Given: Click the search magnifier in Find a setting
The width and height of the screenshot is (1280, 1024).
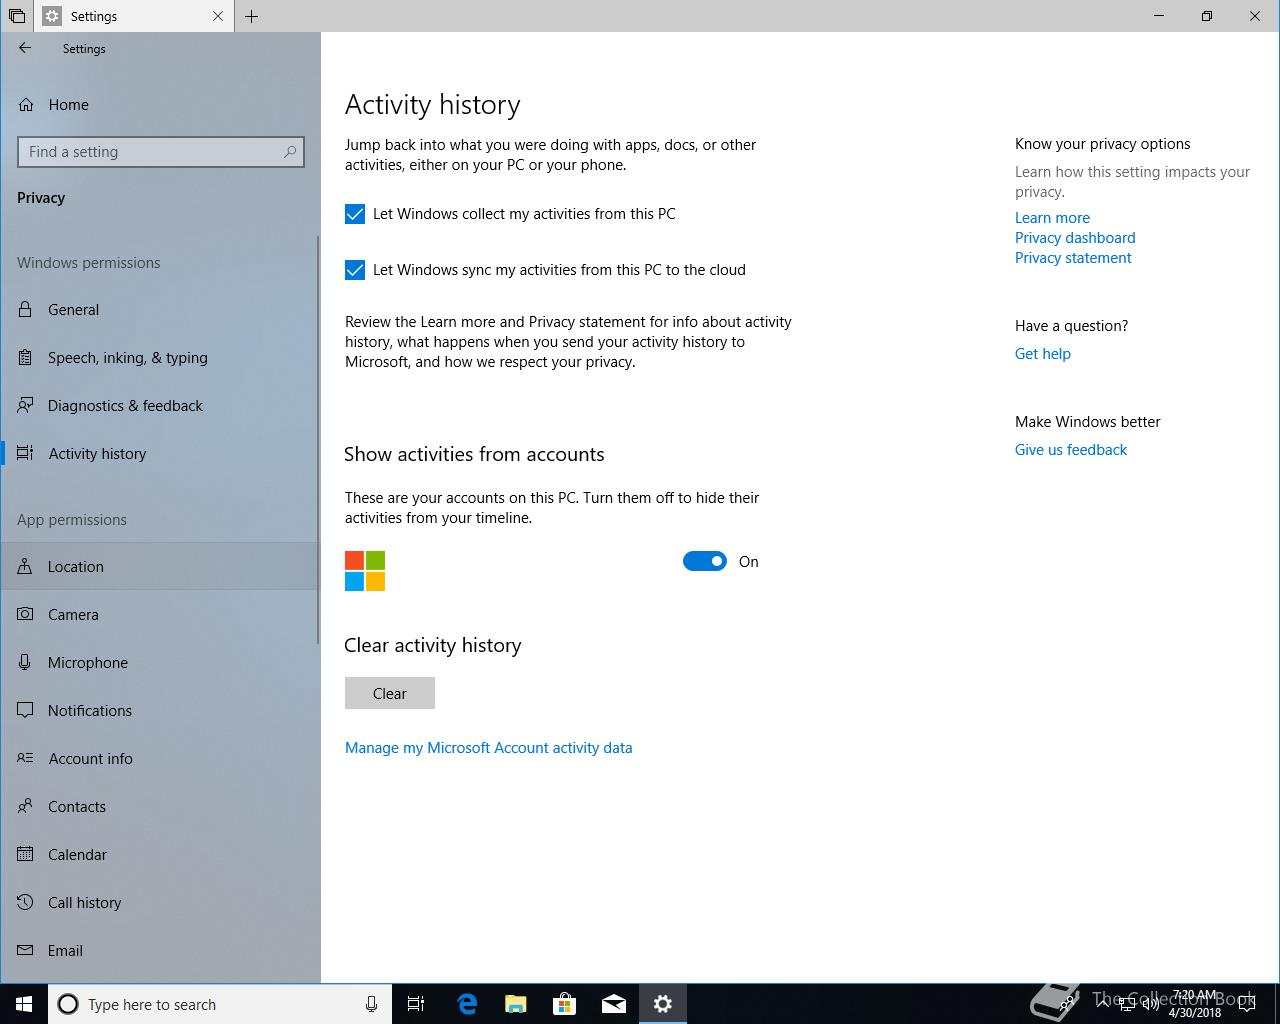Looking at the screenshot, I should [x=290, y=152].
